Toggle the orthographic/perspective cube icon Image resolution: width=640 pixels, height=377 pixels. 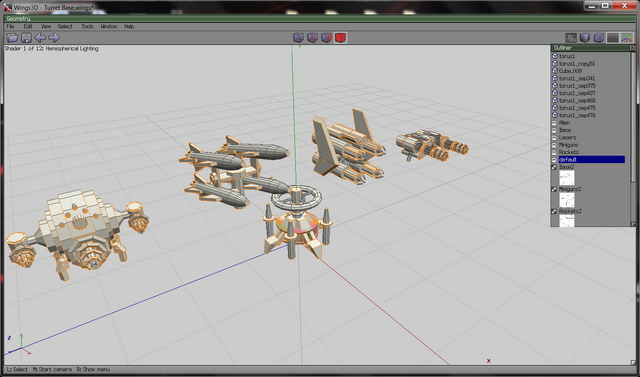click(x=599, y=38)
